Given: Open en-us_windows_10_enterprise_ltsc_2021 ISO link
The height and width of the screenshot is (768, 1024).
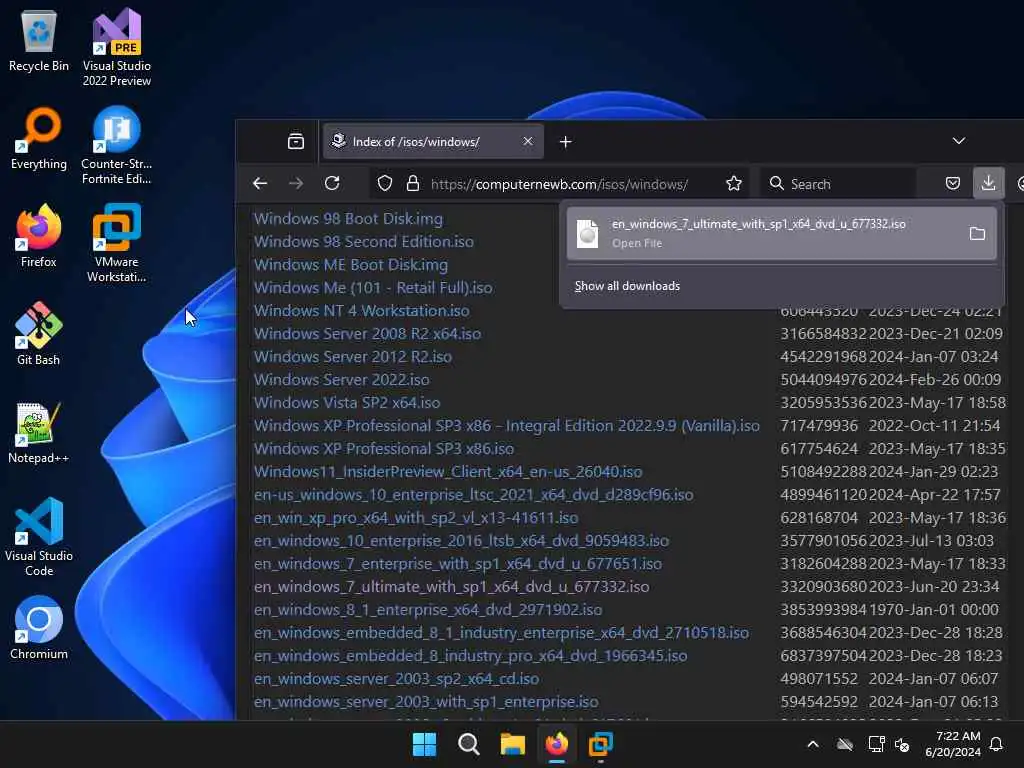Looking at the screenshot, I should coord(473,494).
